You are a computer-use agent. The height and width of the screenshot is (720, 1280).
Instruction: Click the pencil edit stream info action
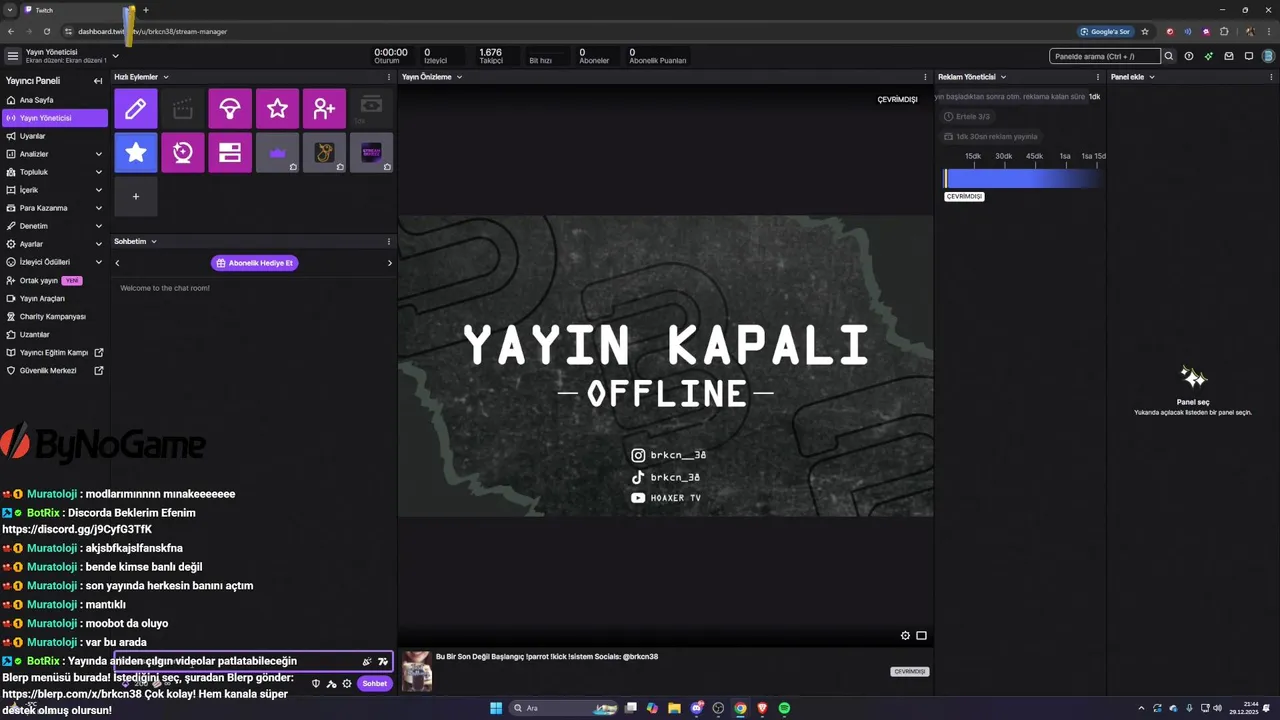(136, 109)
